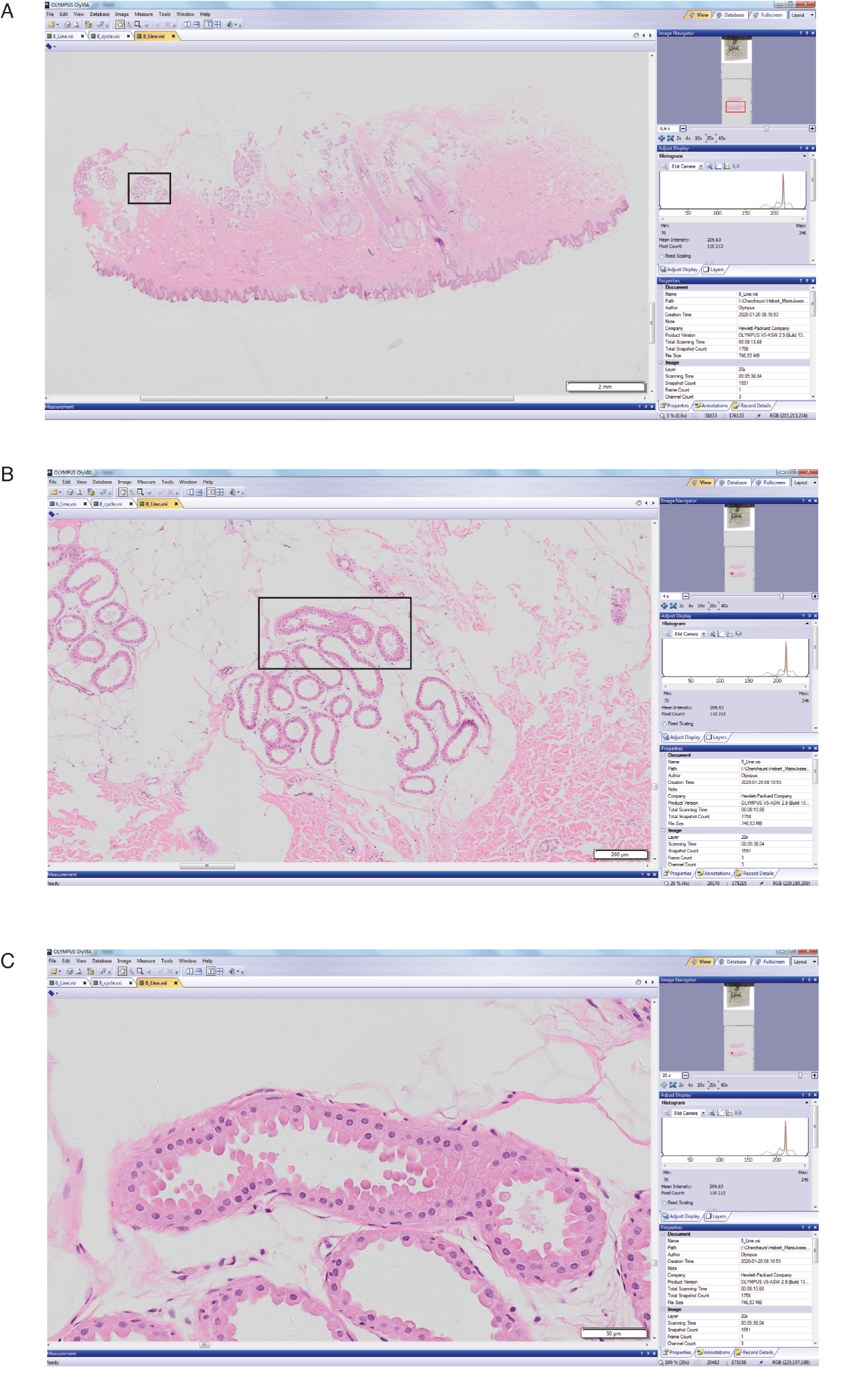
Task: Open the Database menu in panel B
Action: tap(101, 482)
